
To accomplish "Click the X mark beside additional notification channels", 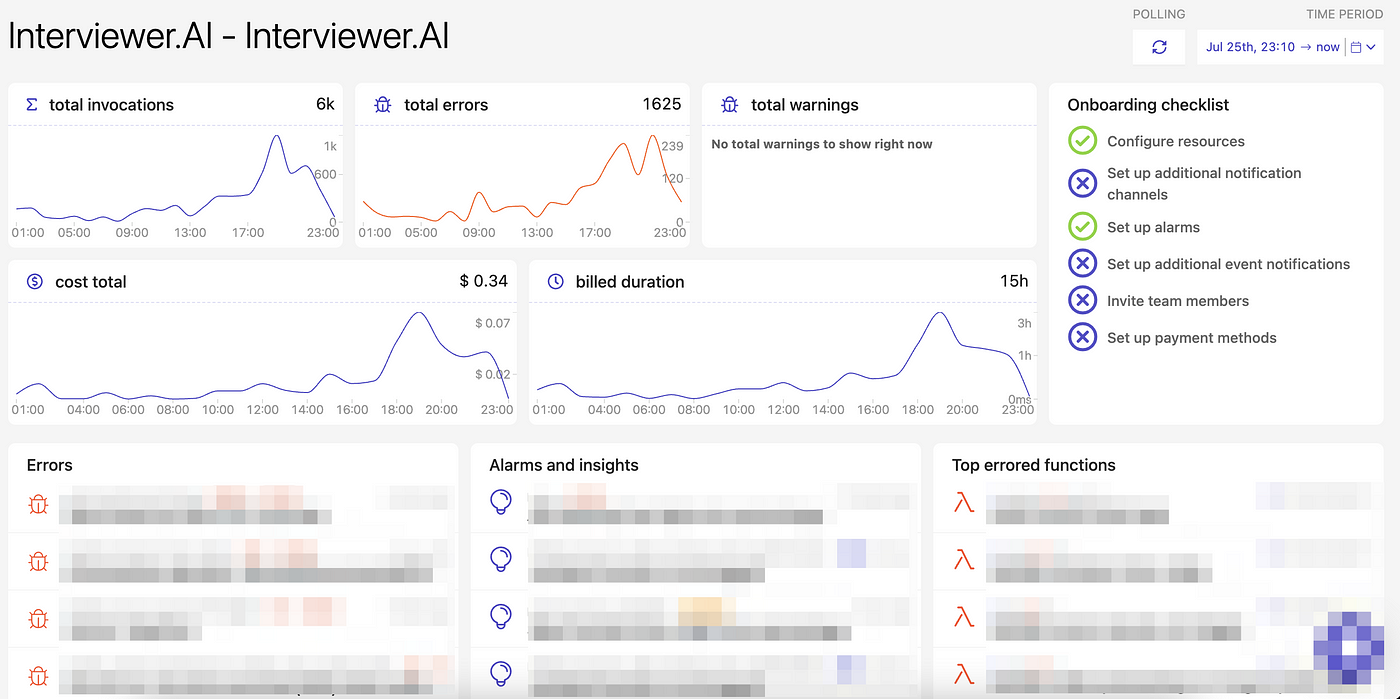I will pos(1082,183).
